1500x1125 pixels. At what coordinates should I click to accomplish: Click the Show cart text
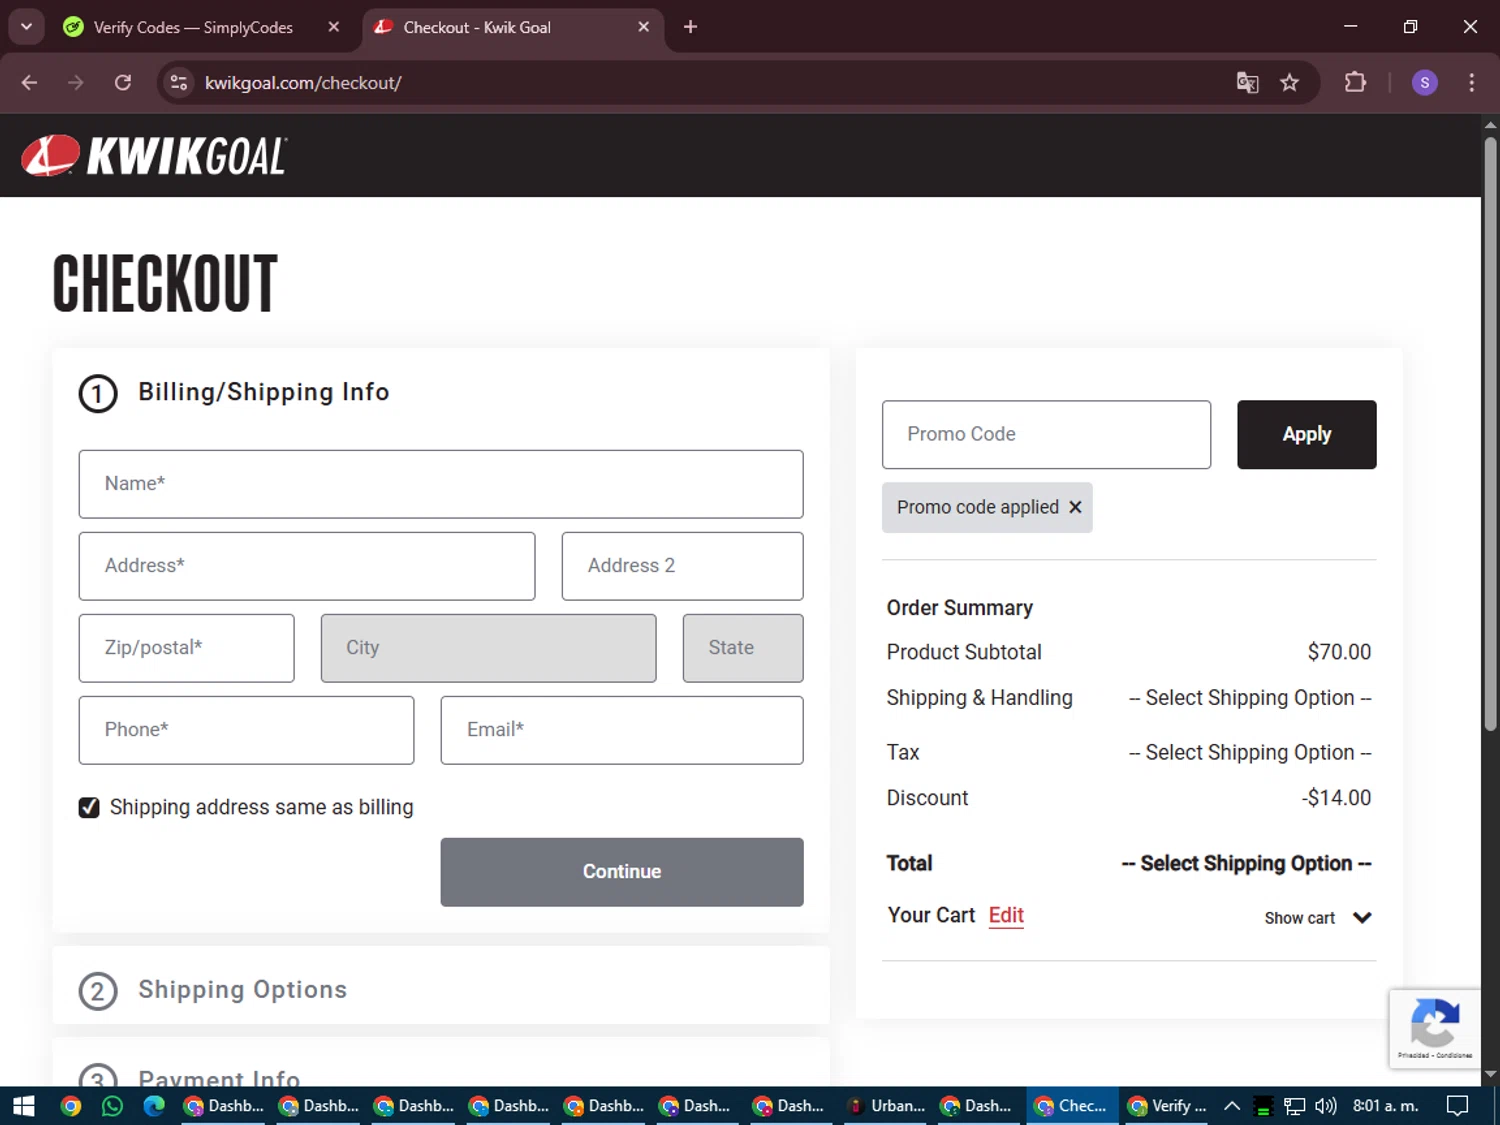(x=1299, y=918)
